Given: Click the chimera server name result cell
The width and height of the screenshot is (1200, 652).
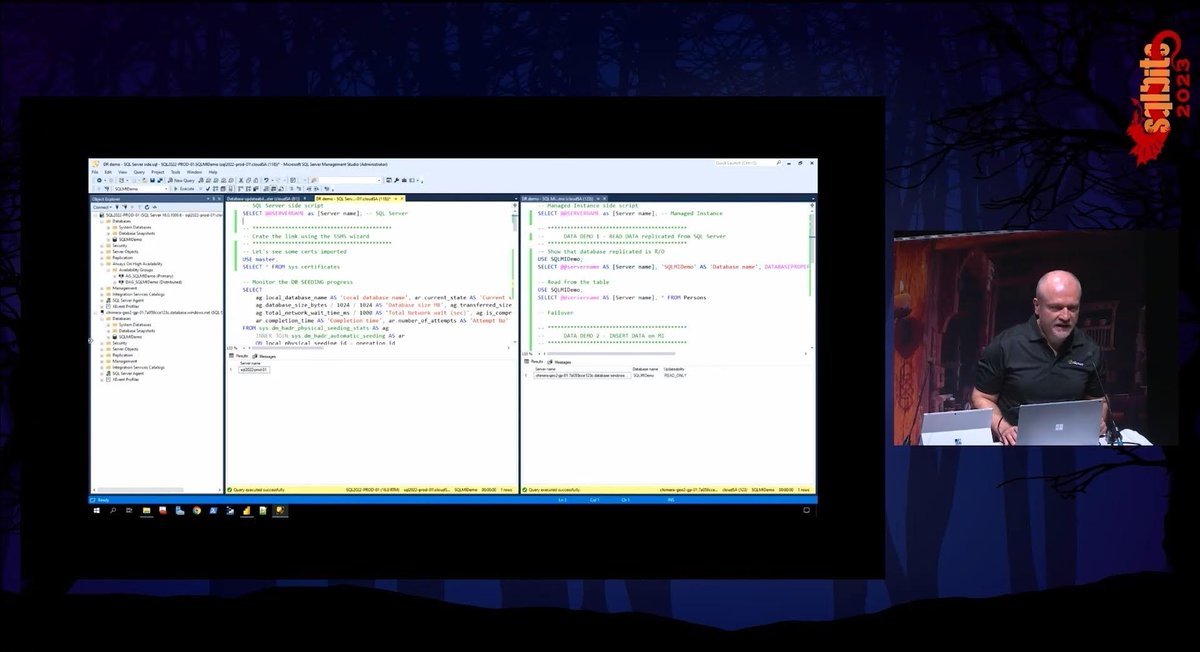Looking at the screenshot, I should pos(582,376).
